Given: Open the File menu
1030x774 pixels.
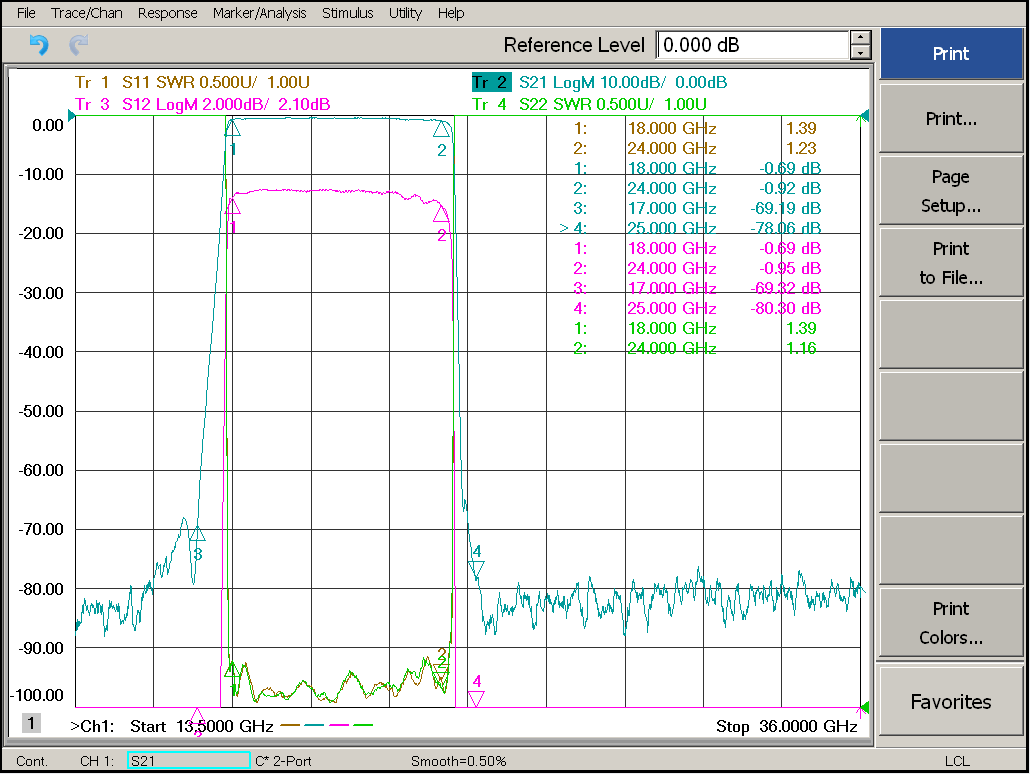Looking at the screenshot, I should point(26,13).
